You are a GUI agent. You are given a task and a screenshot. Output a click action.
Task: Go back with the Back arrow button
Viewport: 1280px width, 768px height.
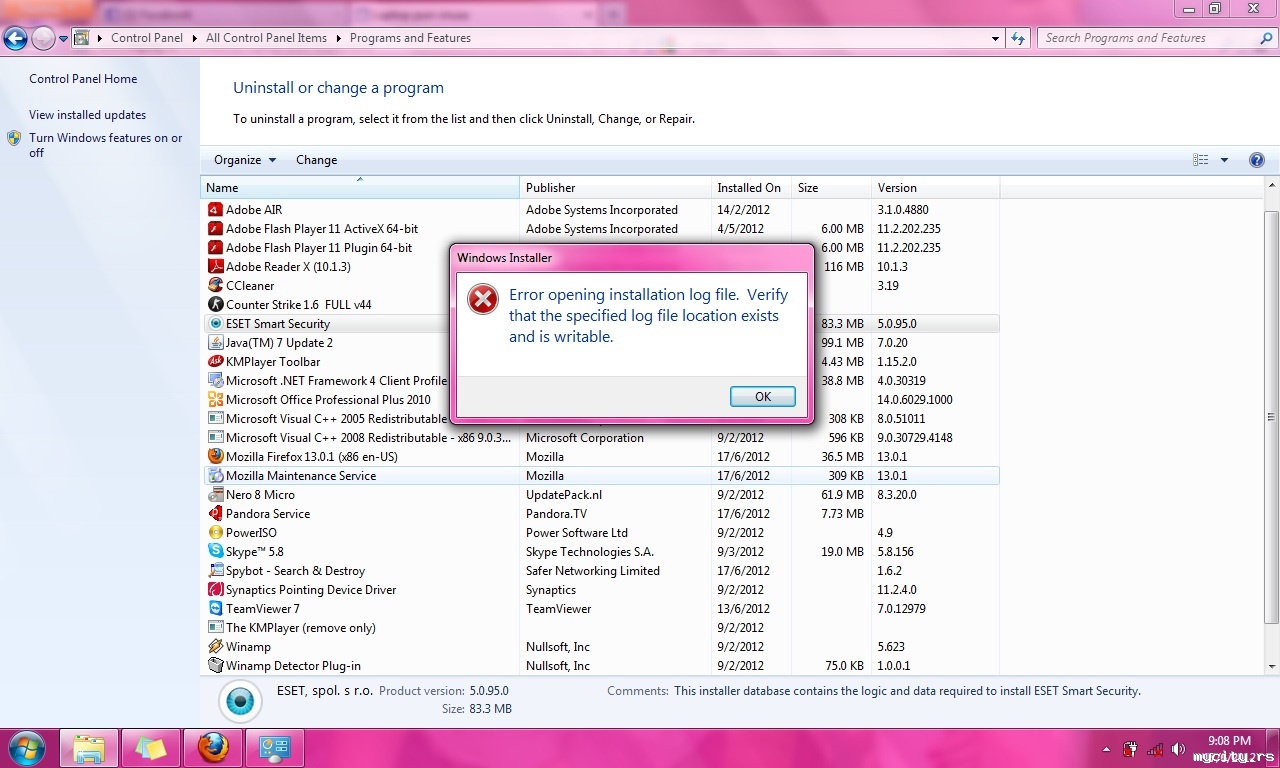click(x=15, y=39)
